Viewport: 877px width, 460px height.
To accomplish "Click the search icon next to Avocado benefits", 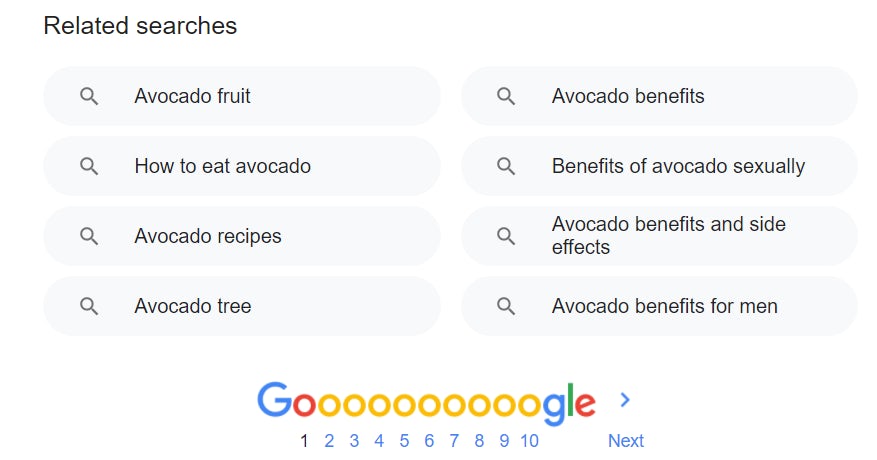I will pos(506,97).
